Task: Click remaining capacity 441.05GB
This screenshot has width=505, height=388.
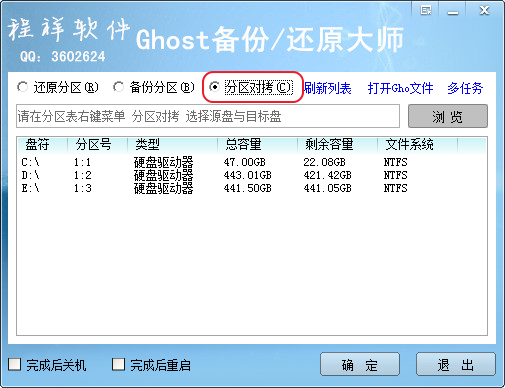Action: [327, 188]
